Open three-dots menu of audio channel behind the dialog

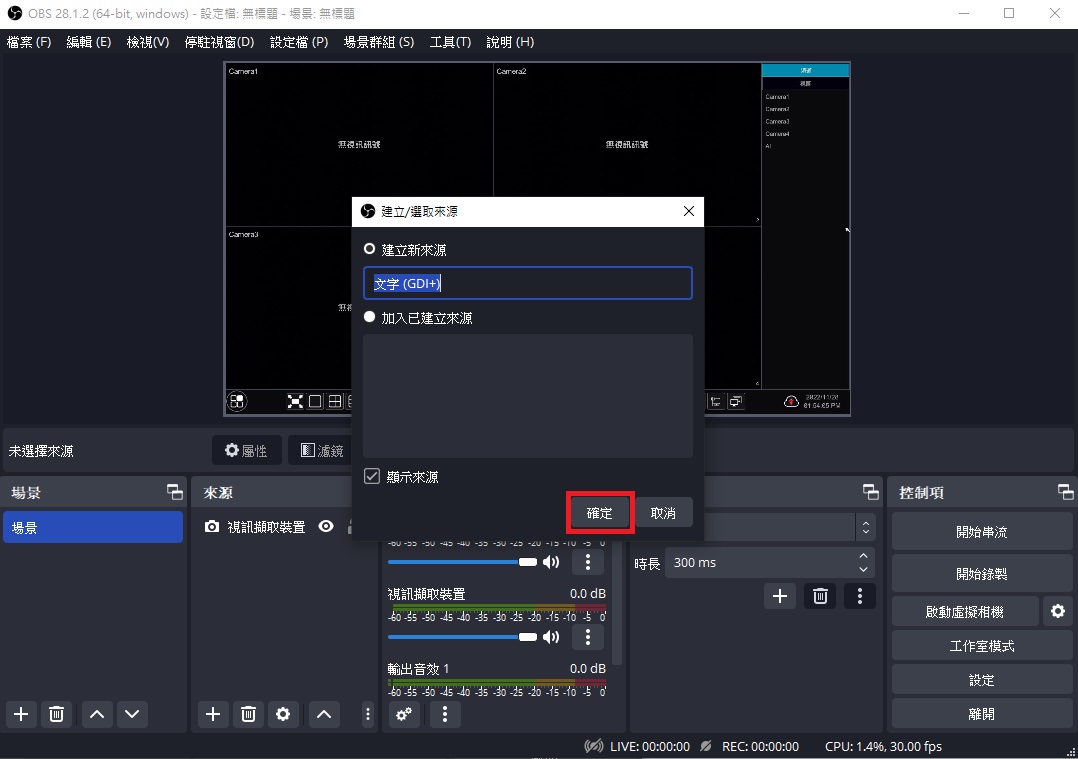tap(588, 562)
